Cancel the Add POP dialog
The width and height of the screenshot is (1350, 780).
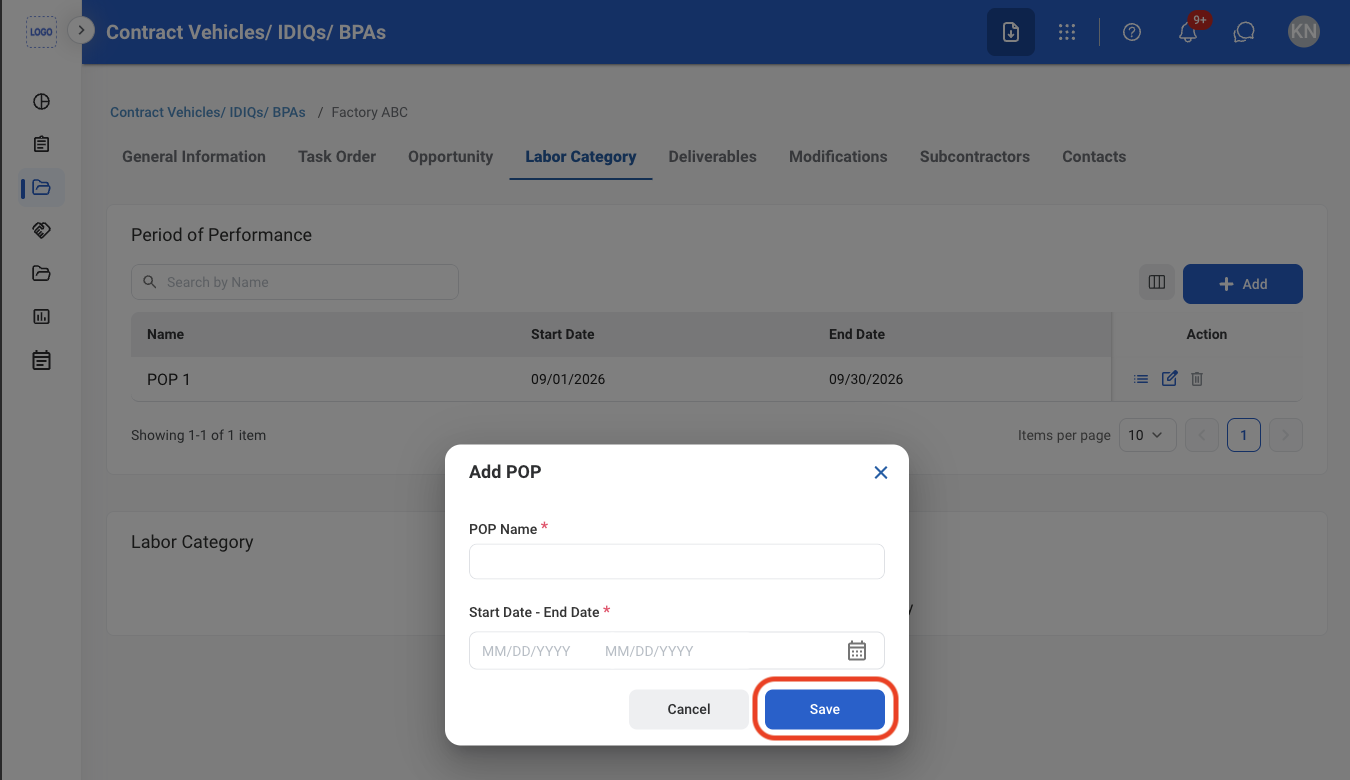[689, 709]
